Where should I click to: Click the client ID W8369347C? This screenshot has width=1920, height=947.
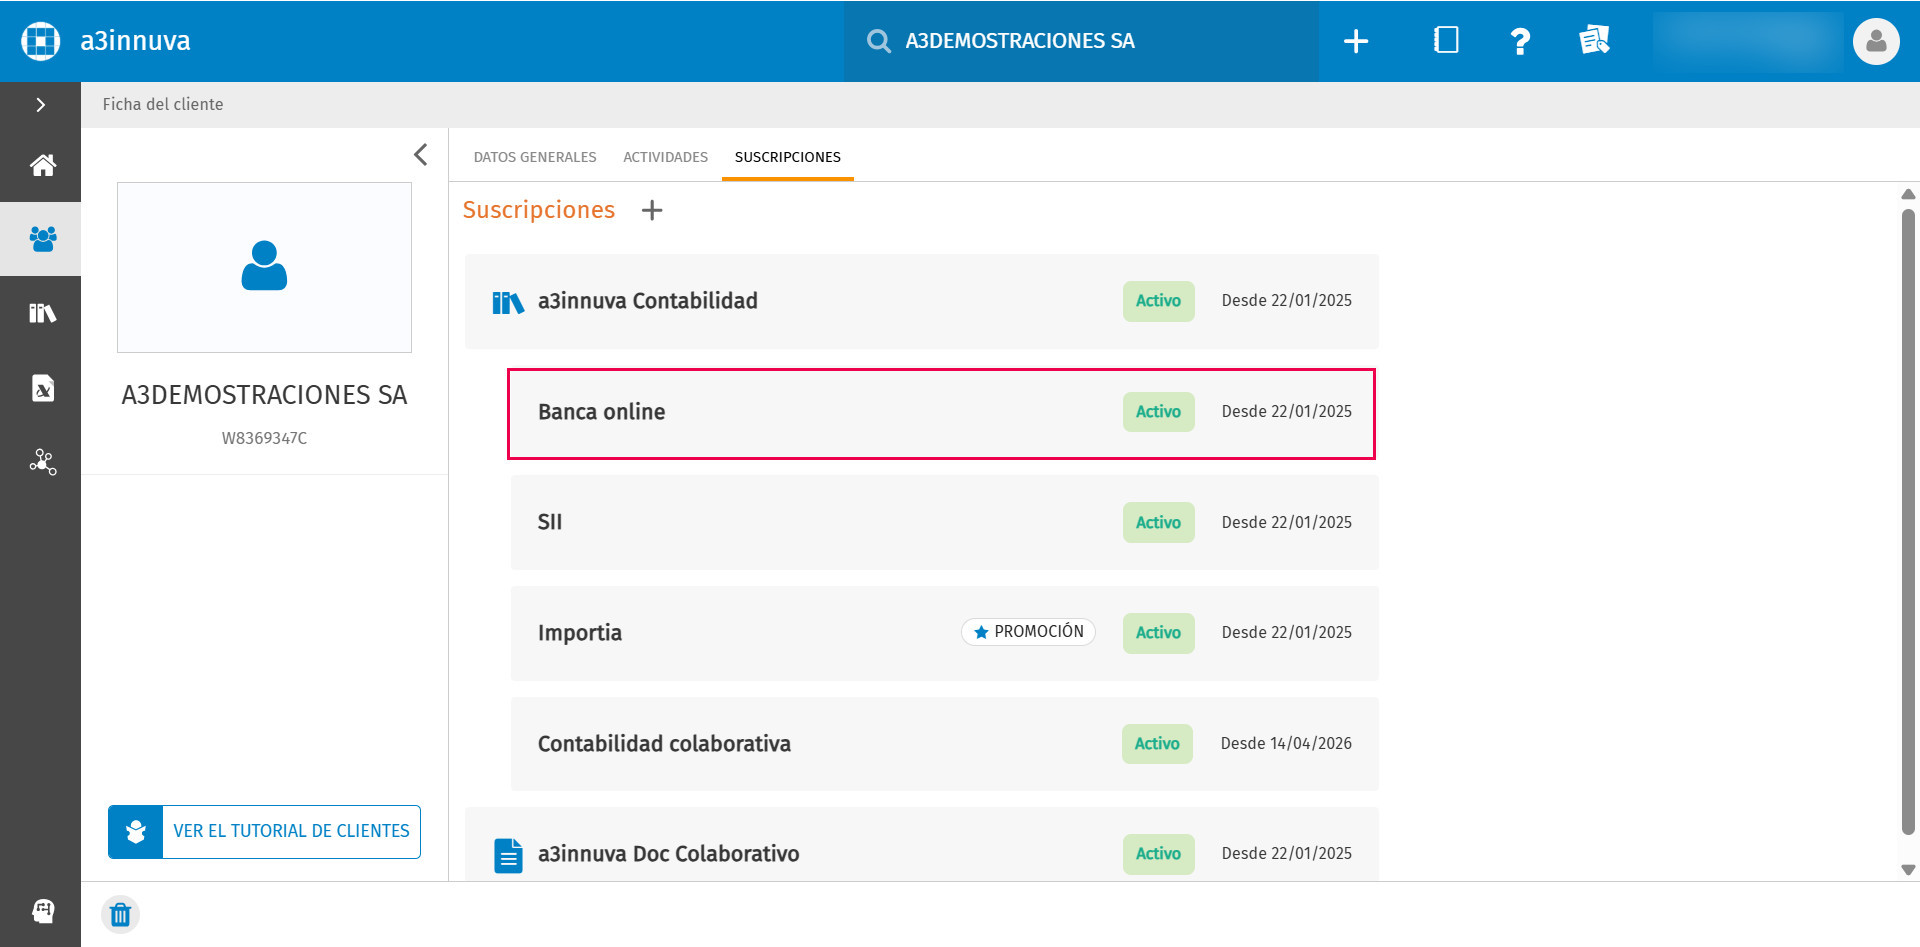tap(264, 438)
